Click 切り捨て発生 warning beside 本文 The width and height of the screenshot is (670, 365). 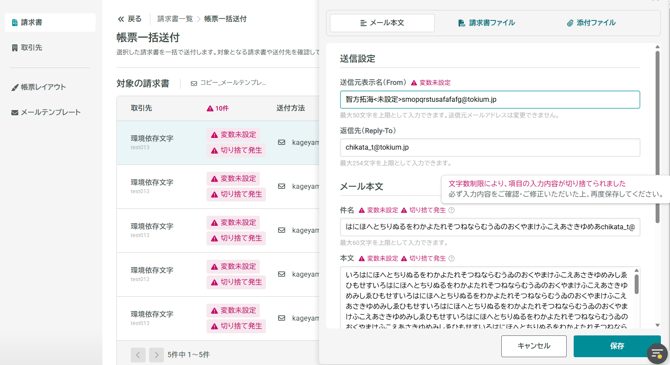[x=423, y=259]
